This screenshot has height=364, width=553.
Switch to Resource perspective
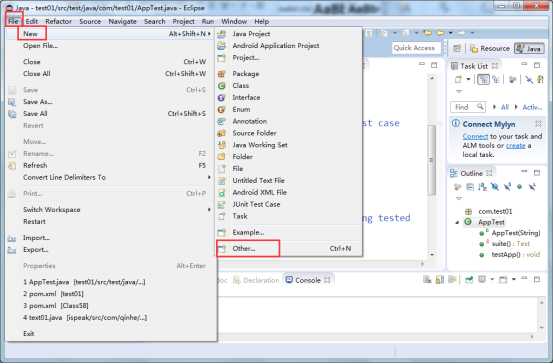coord(491,49)
